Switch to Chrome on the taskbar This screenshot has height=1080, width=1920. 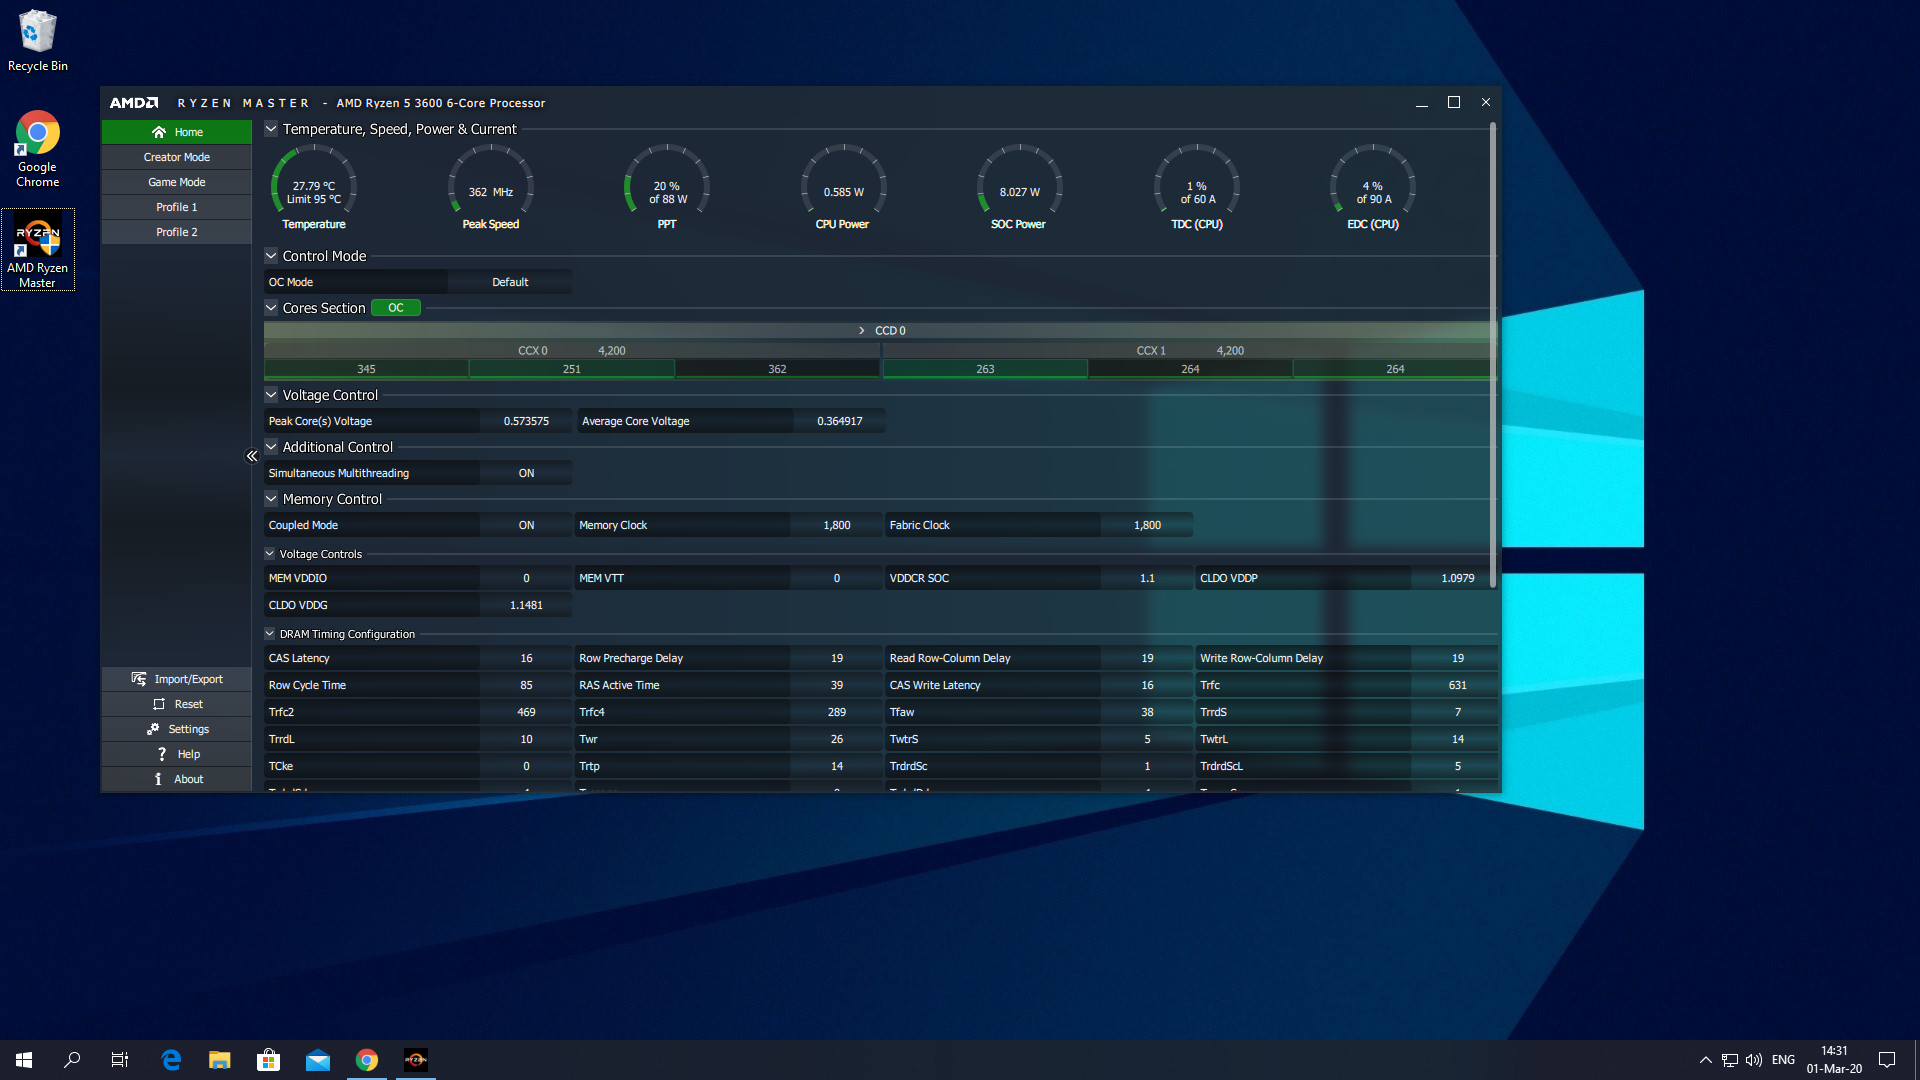[367, 1060]
